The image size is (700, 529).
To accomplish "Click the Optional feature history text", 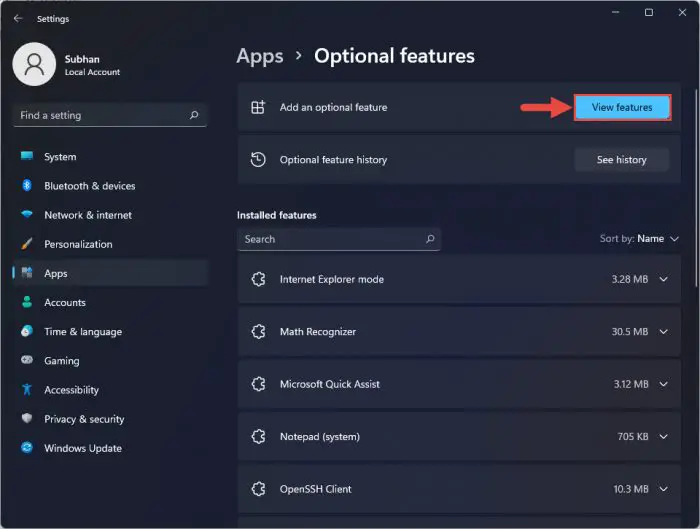I will coord(333,159).
